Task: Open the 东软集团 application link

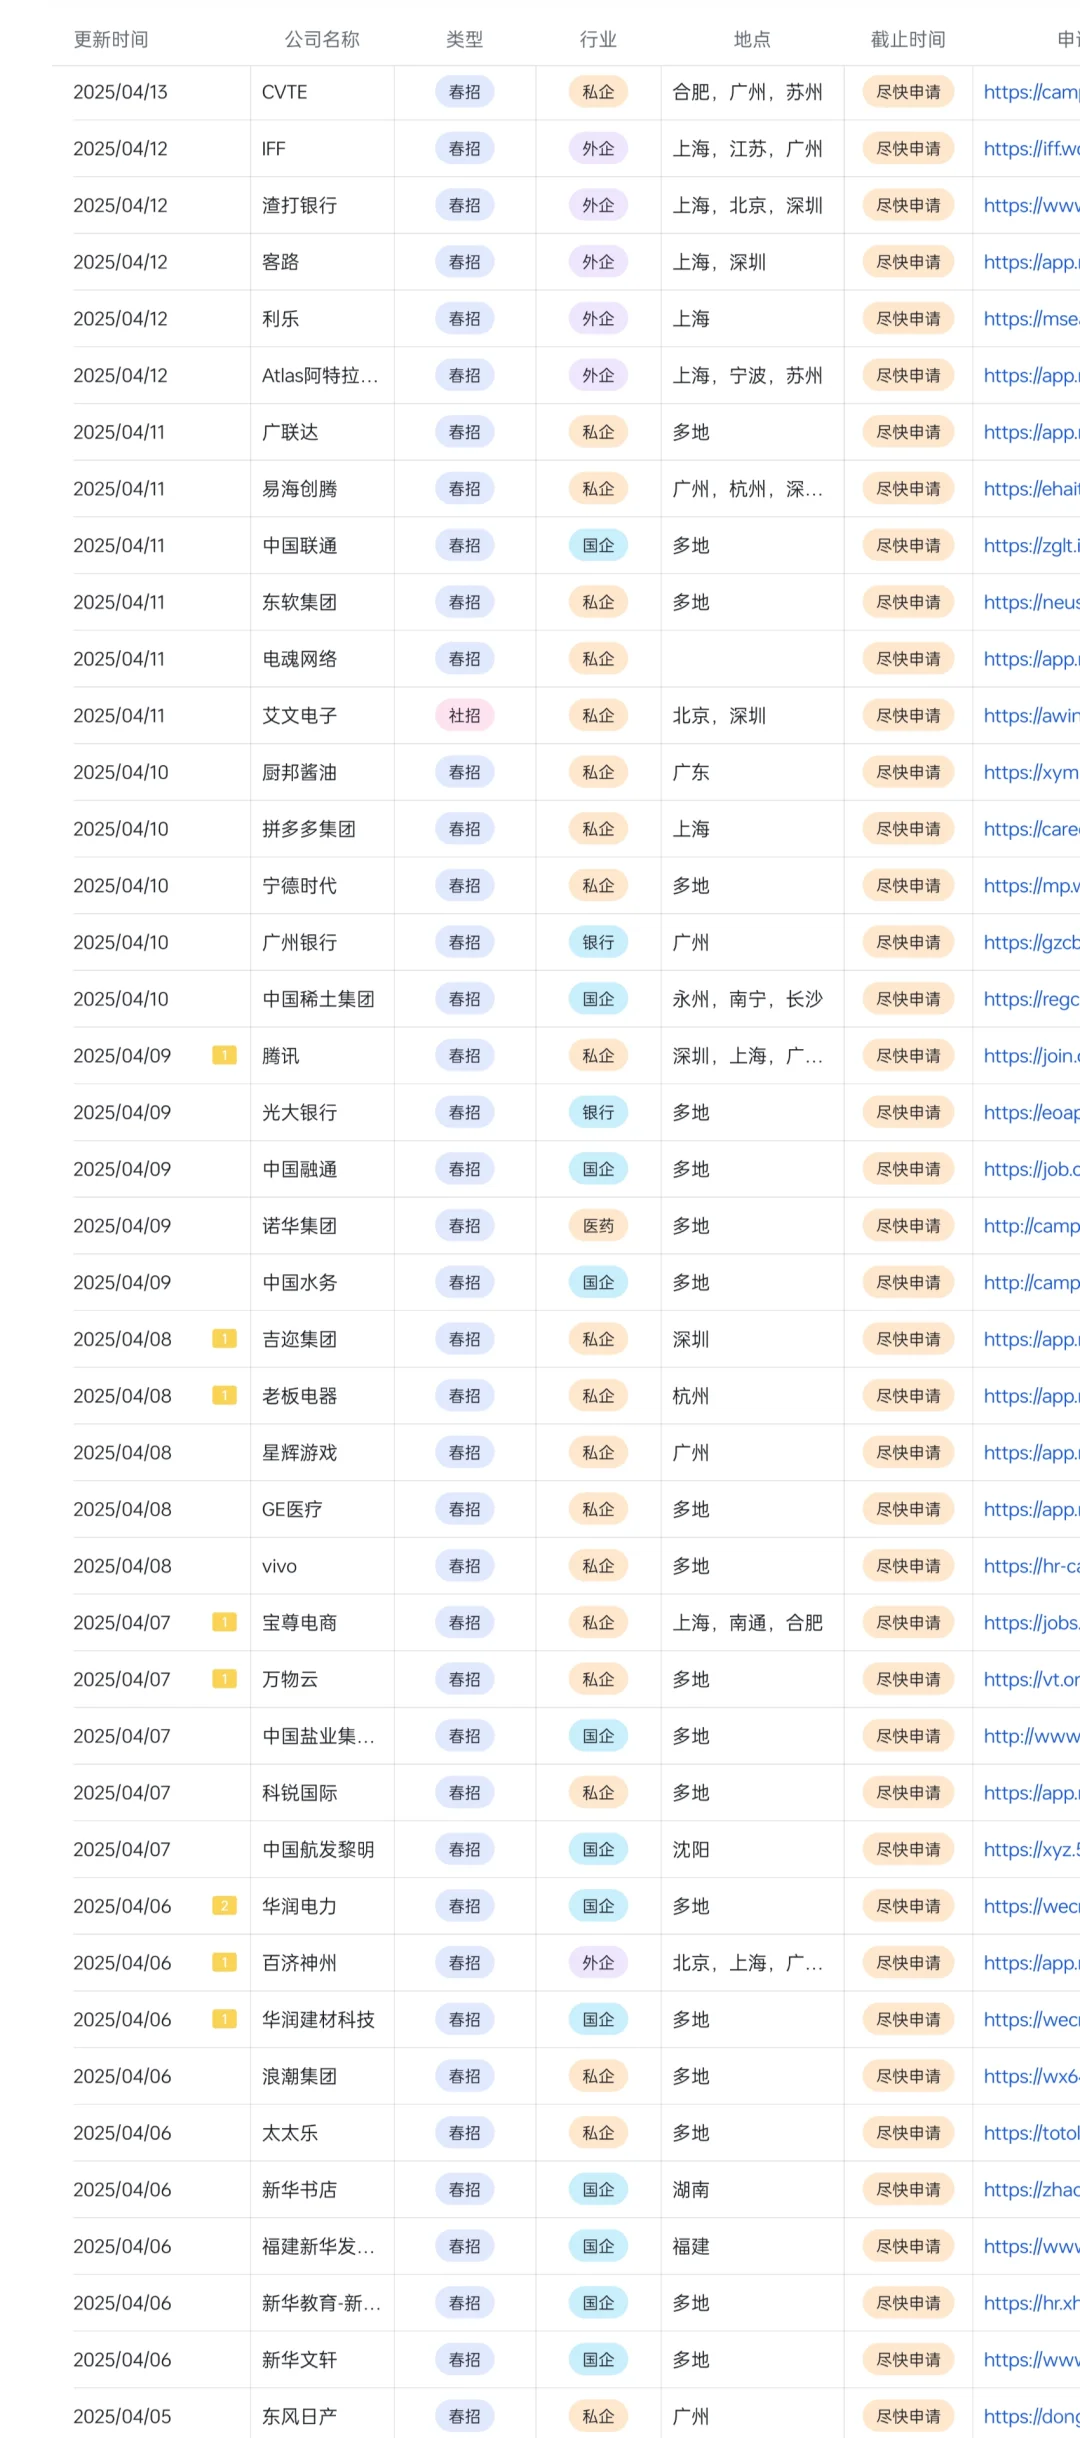Action: coord(1031,602)
